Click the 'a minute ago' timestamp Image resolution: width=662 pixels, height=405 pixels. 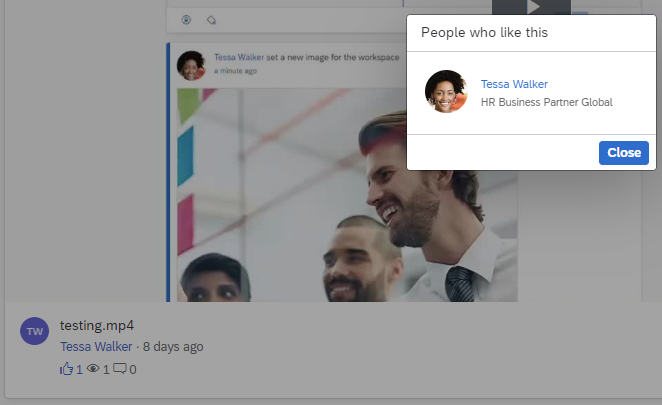coord(235,71)
